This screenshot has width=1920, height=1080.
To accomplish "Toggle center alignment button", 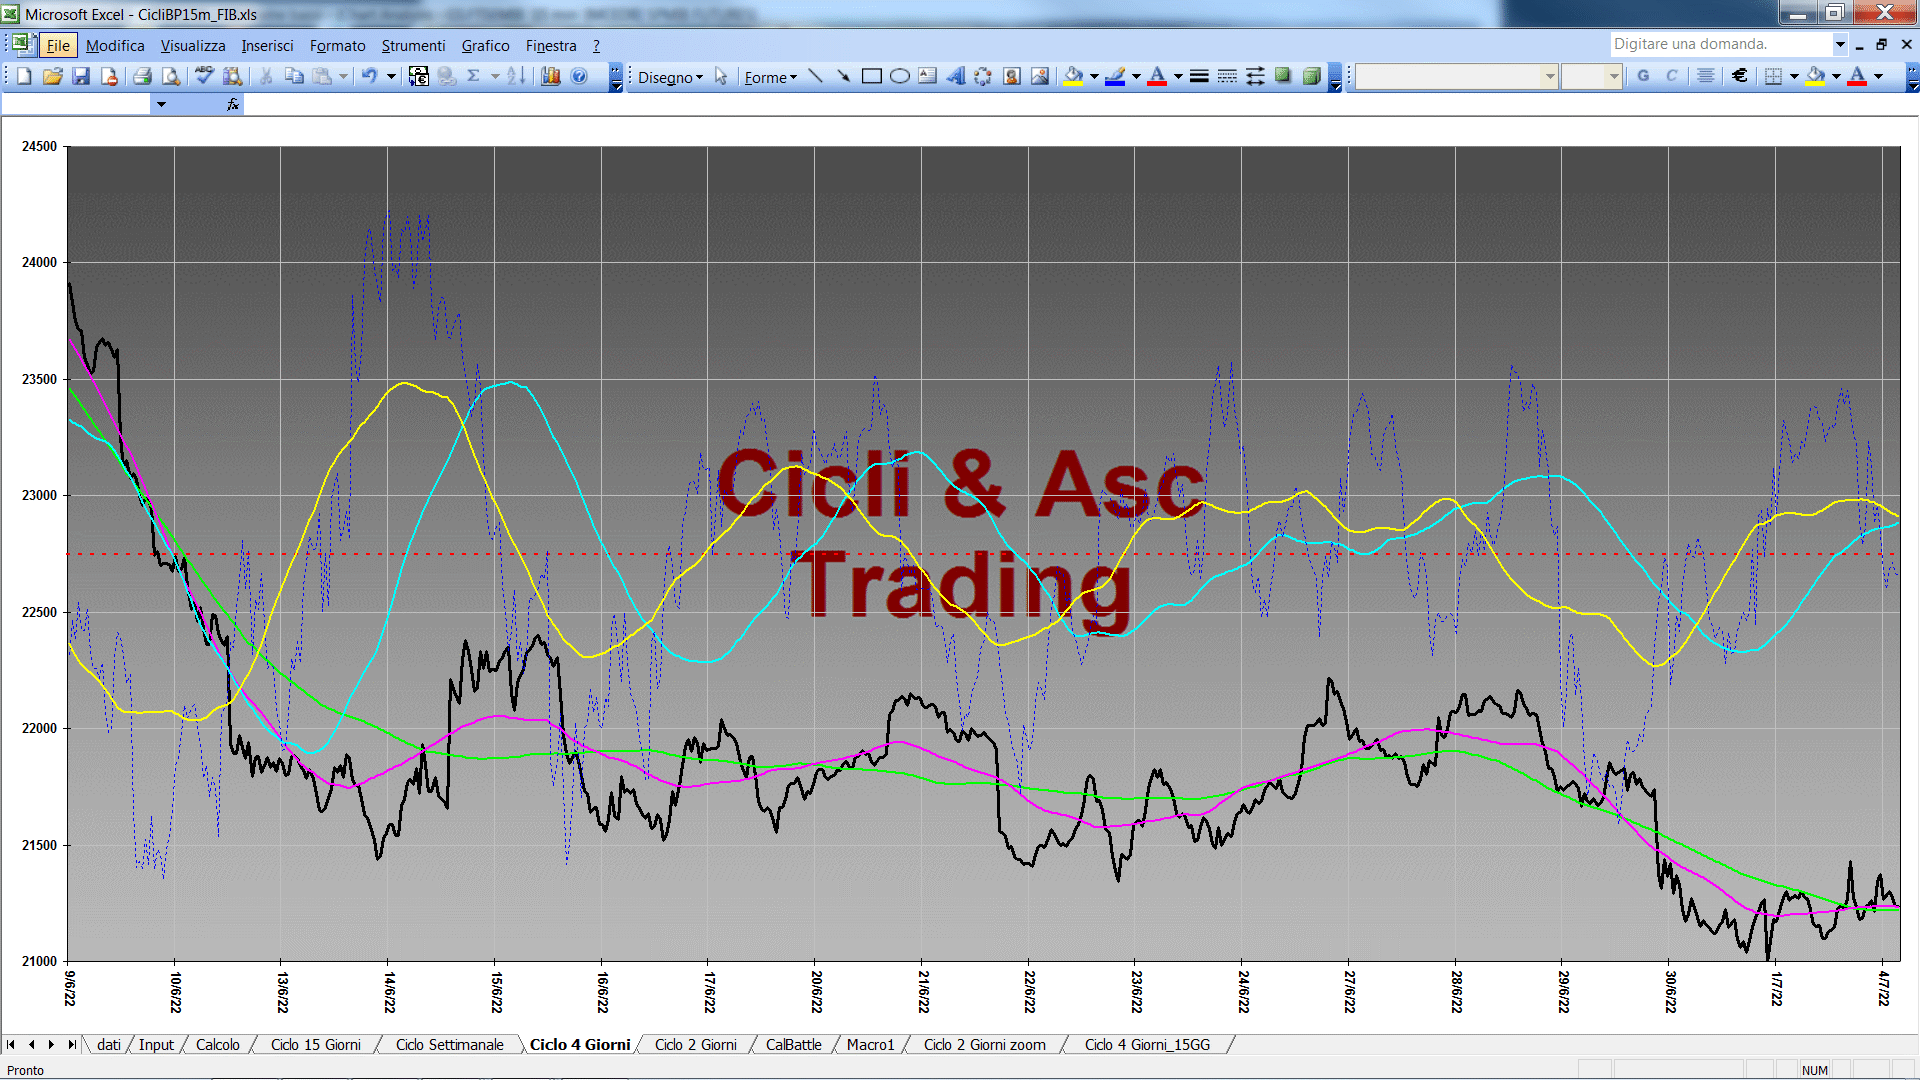I will (1706, 76).
